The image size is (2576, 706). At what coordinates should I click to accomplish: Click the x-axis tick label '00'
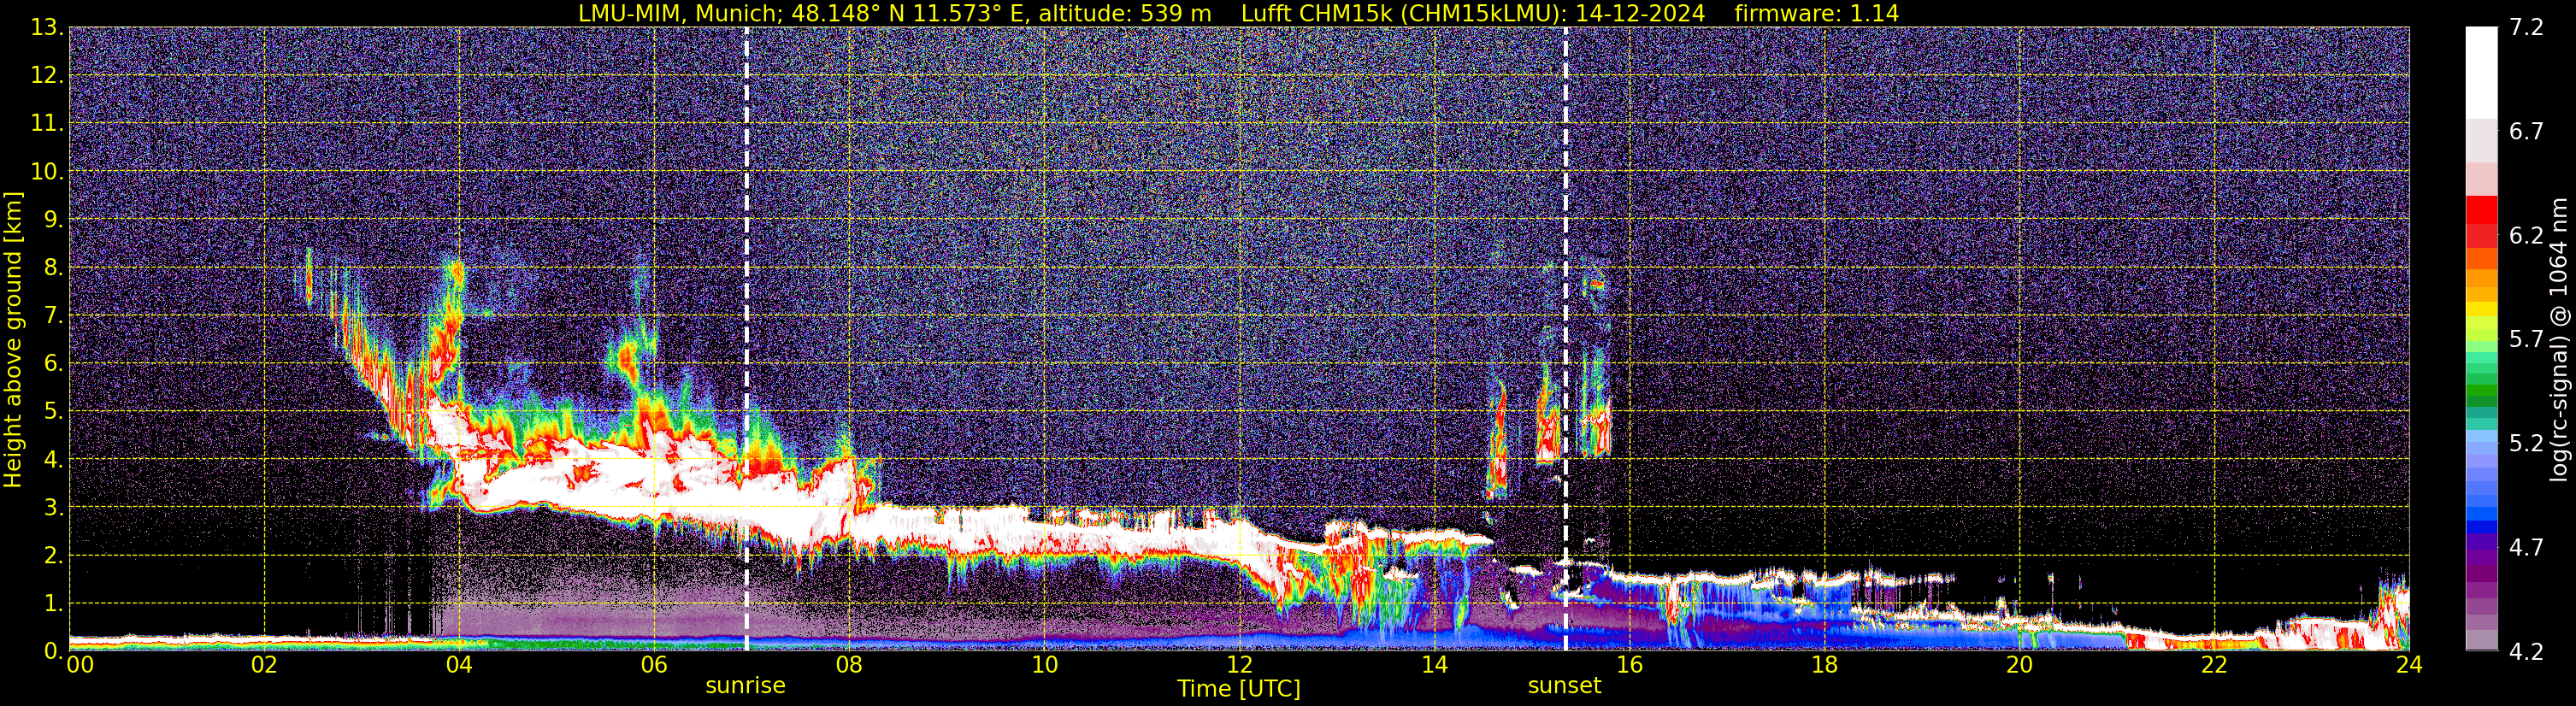click(80, 665)
